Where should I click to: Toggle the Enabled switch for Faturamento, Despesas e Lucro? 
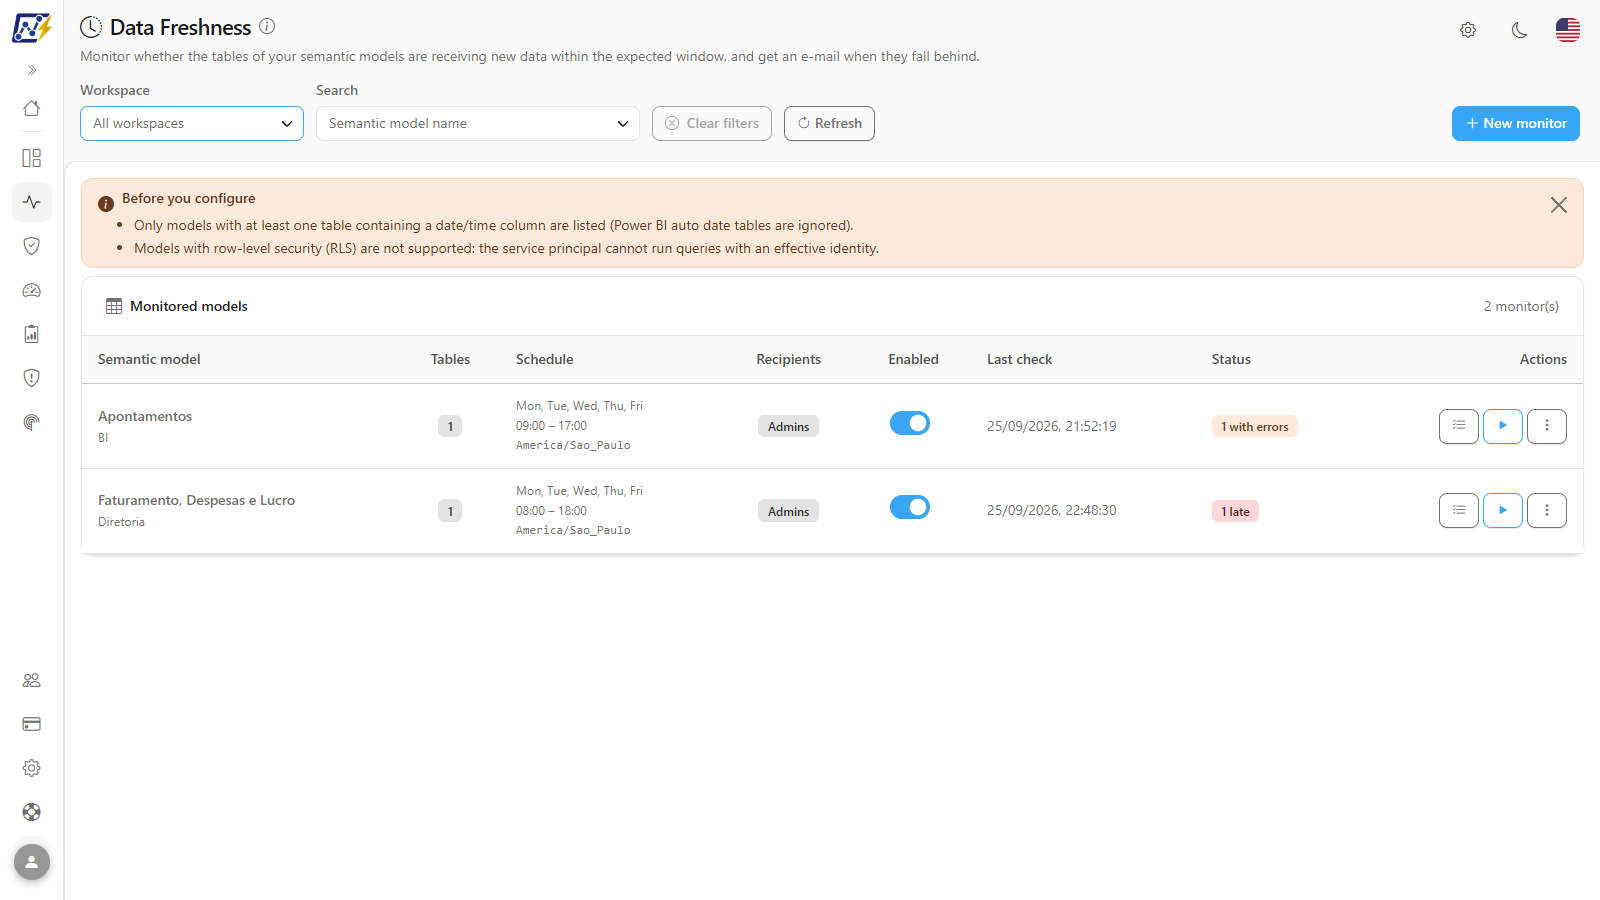[x=910, y=507]
